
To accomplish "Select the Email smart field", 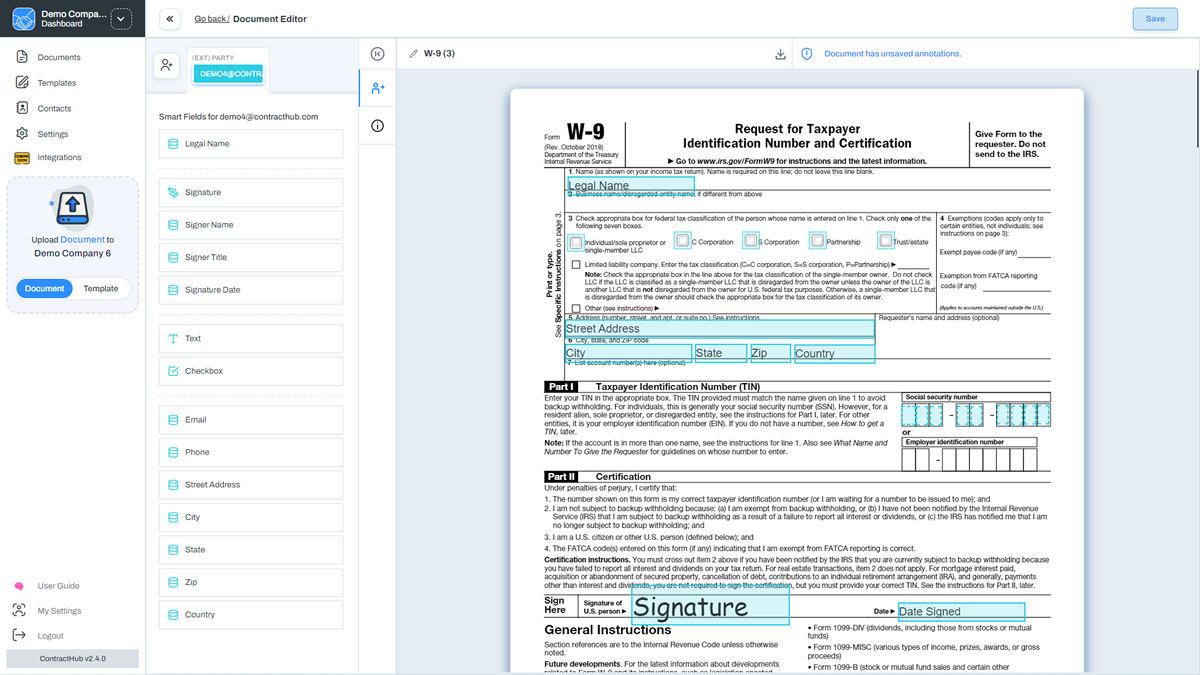I will click(x=251, y=420).
